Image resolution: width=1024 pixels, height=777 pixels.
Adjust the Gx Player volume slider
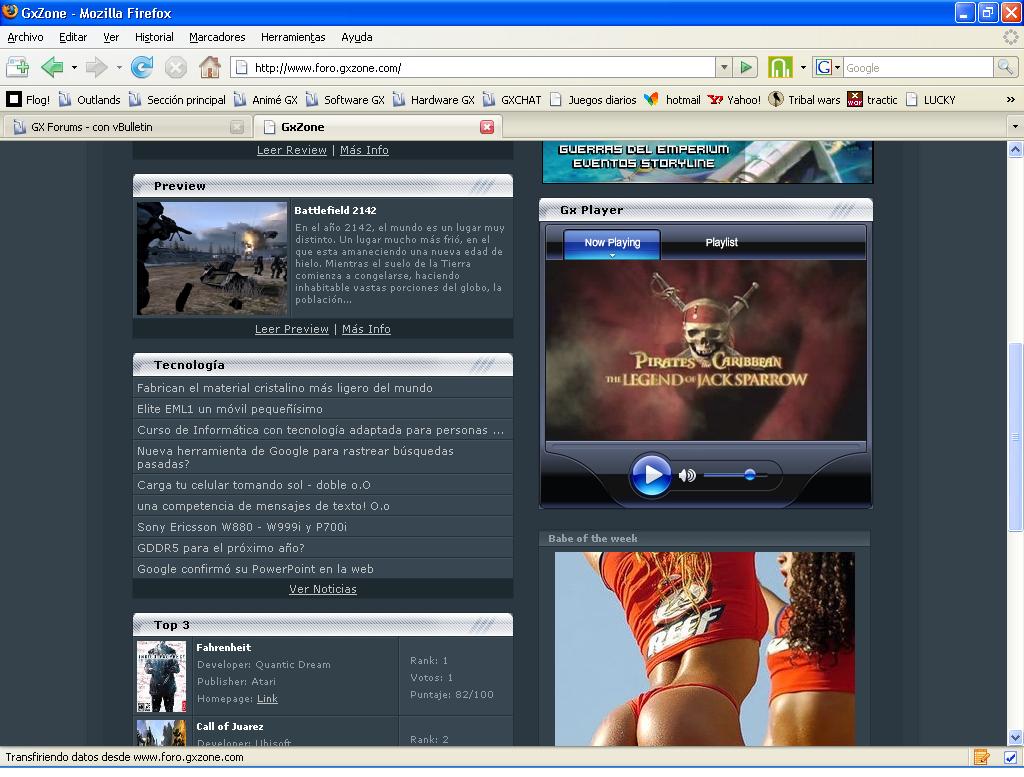[750, 475]
